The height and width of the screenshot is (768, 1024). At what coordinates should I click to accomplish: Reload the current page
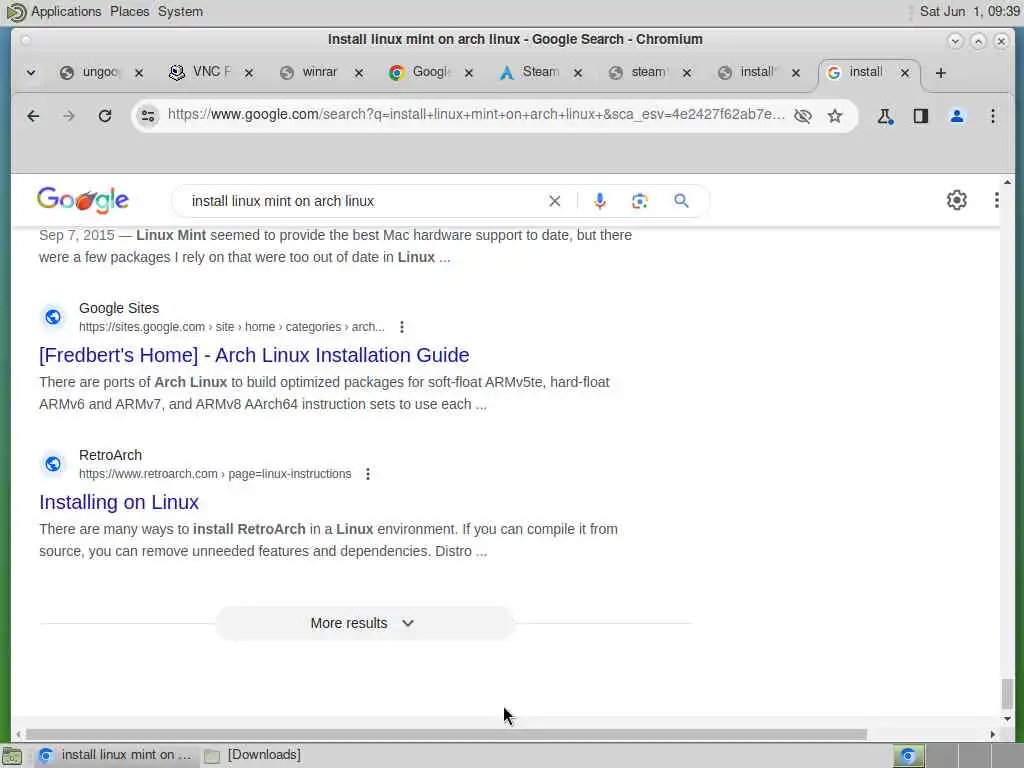coord(104,116)
